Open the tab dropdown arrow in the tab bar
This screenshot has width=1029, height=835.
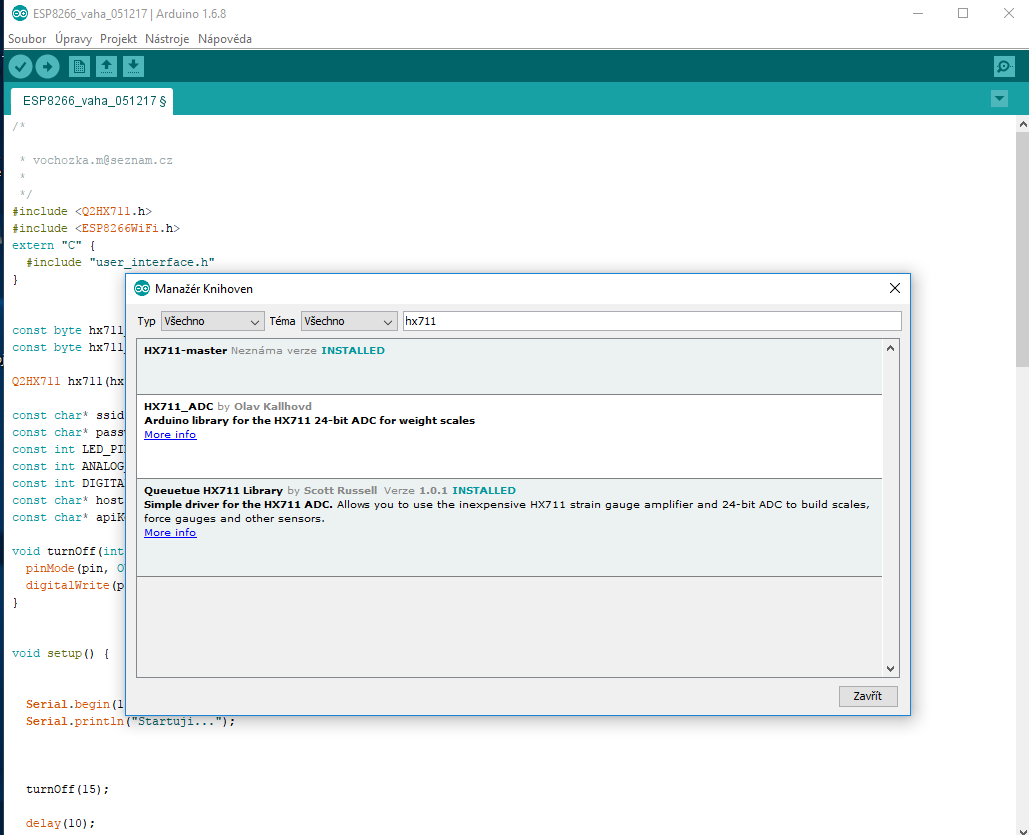(x=999, y=99)
